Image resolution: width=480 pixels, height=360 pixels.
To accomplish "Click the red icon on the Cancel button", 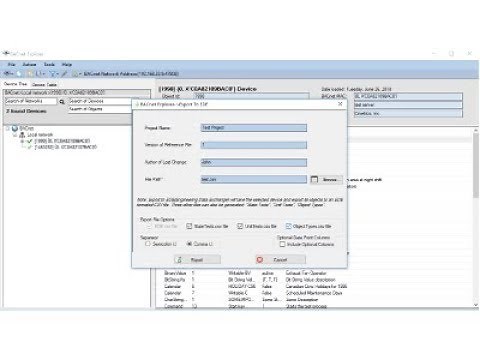I will point(260,260).
